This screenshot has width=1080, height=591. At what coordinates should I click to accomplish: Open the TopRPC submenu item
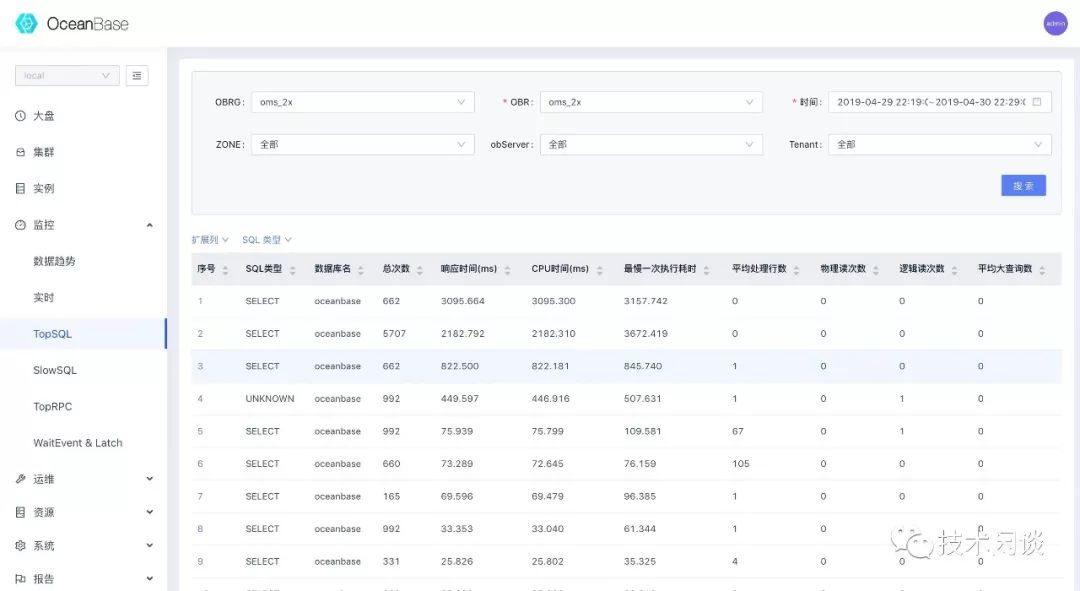(52, 406)
